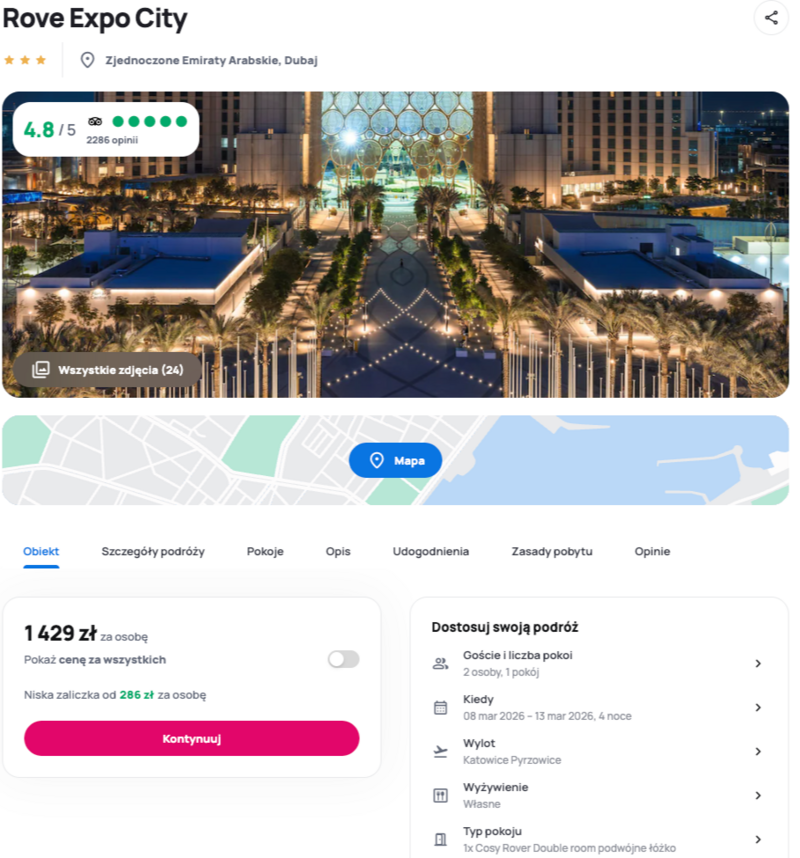Click the meal icon next to Wyżywienie
The height and width of the screenshot is (858, 800).
440,795
